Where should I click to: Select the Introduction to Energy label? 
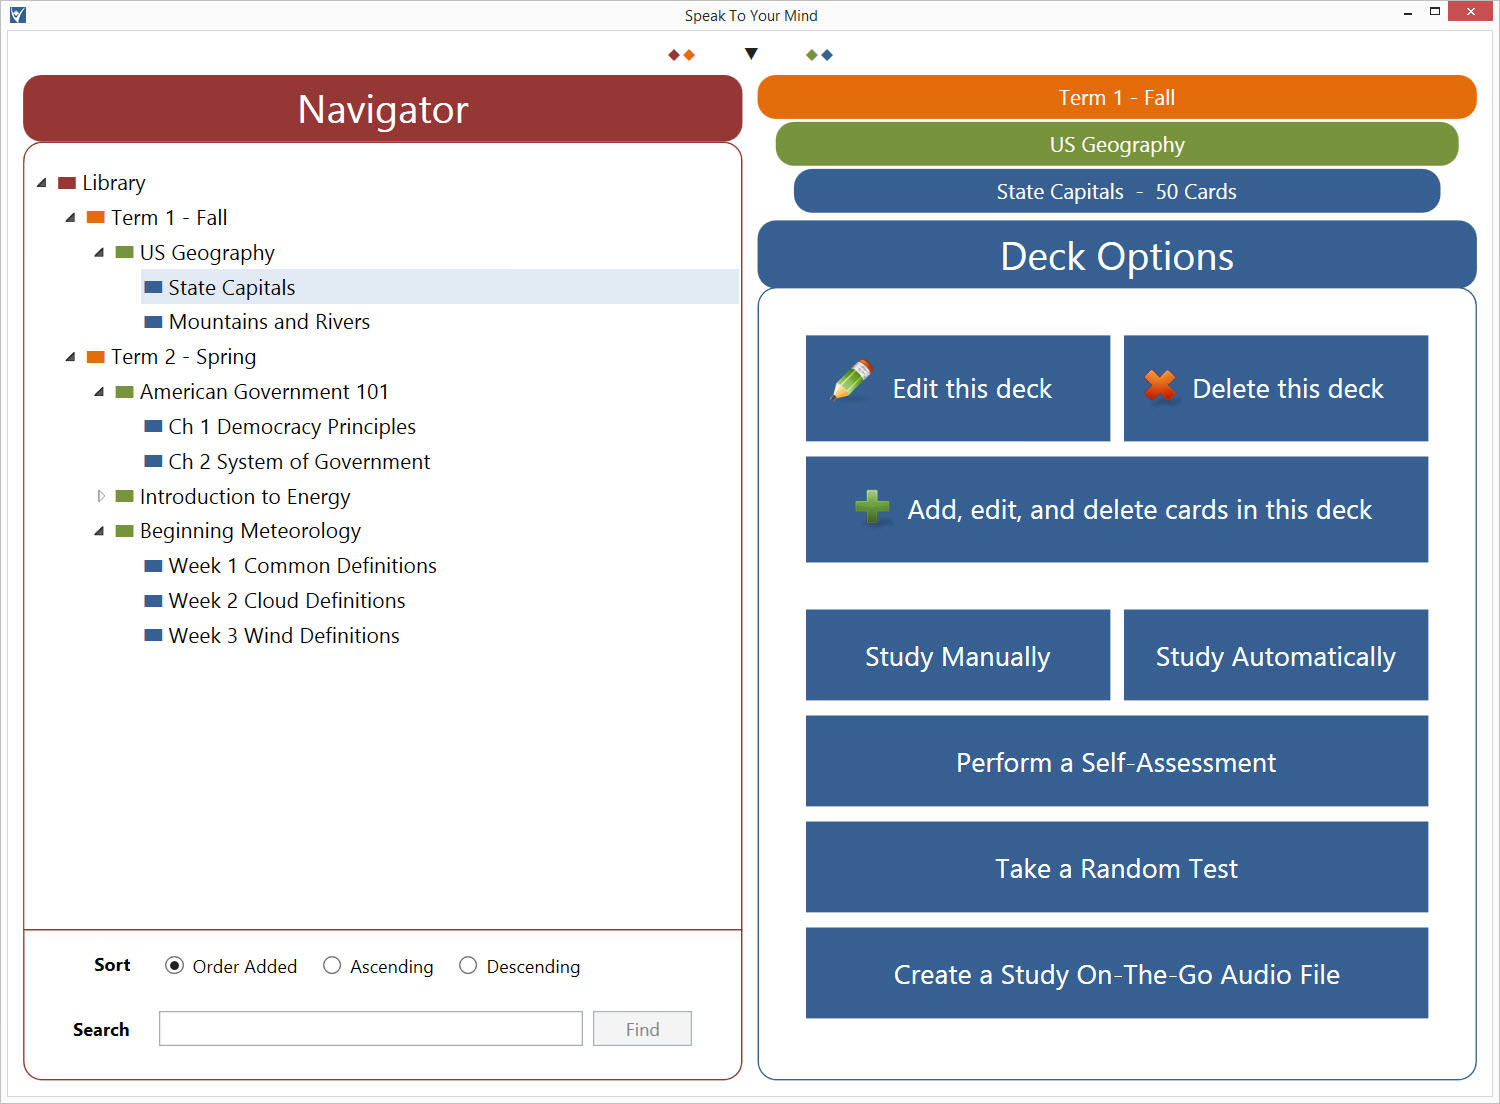[x=245, y=497]
